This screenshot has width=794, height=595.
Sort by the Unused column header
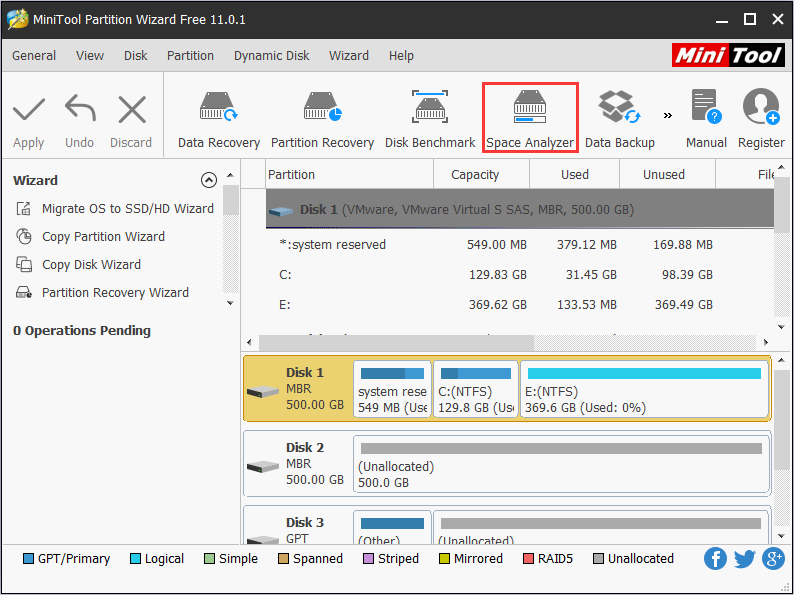click(x=667, y=175)
